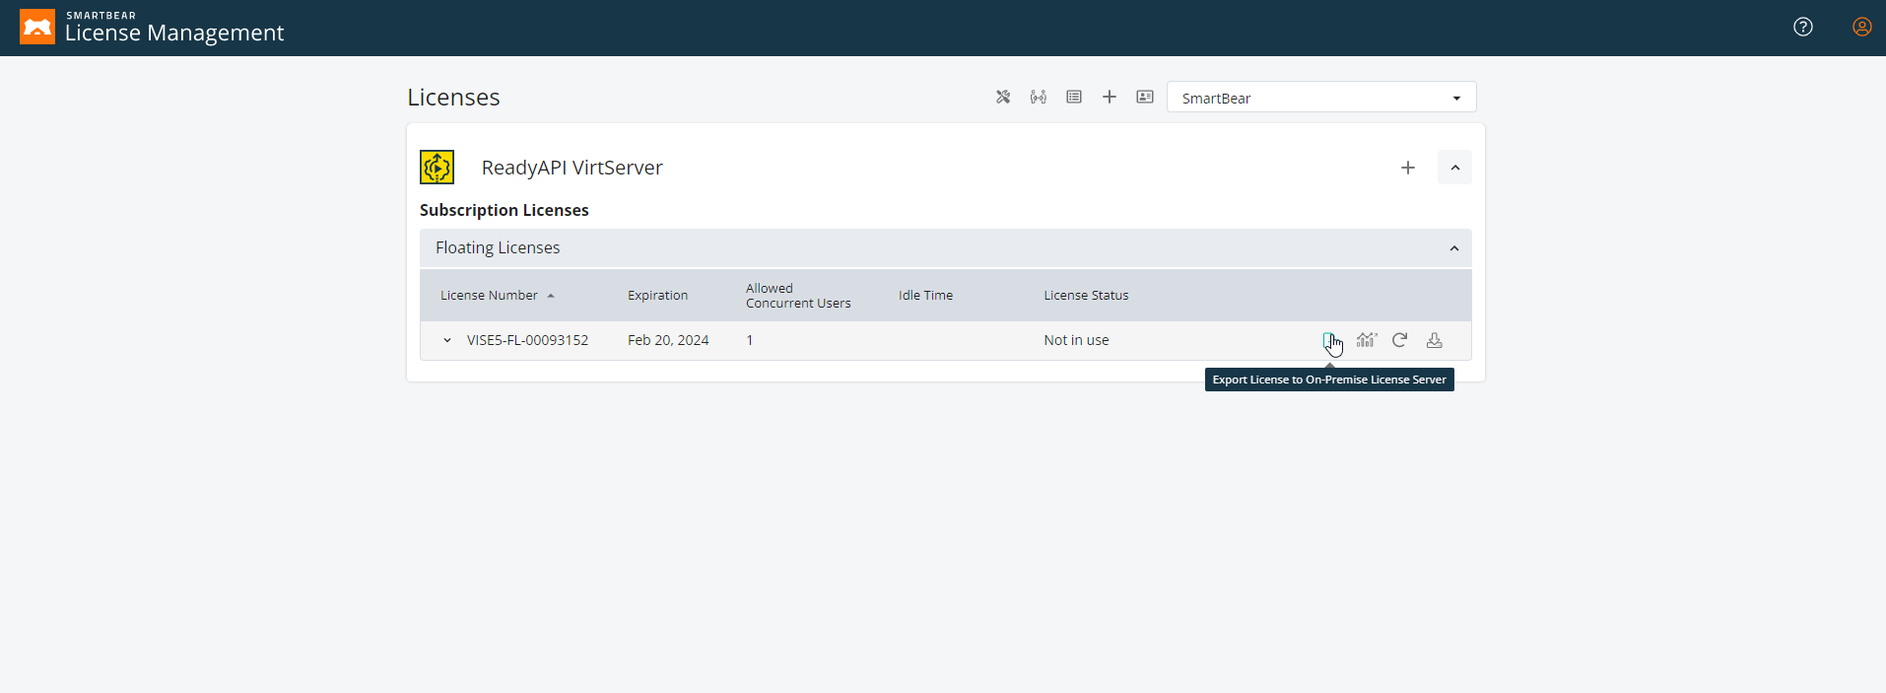This screenshot has width=1886, height=693.
Task: Sort by License Number column header
Action: pyautogui.click(x=489, y=295)
